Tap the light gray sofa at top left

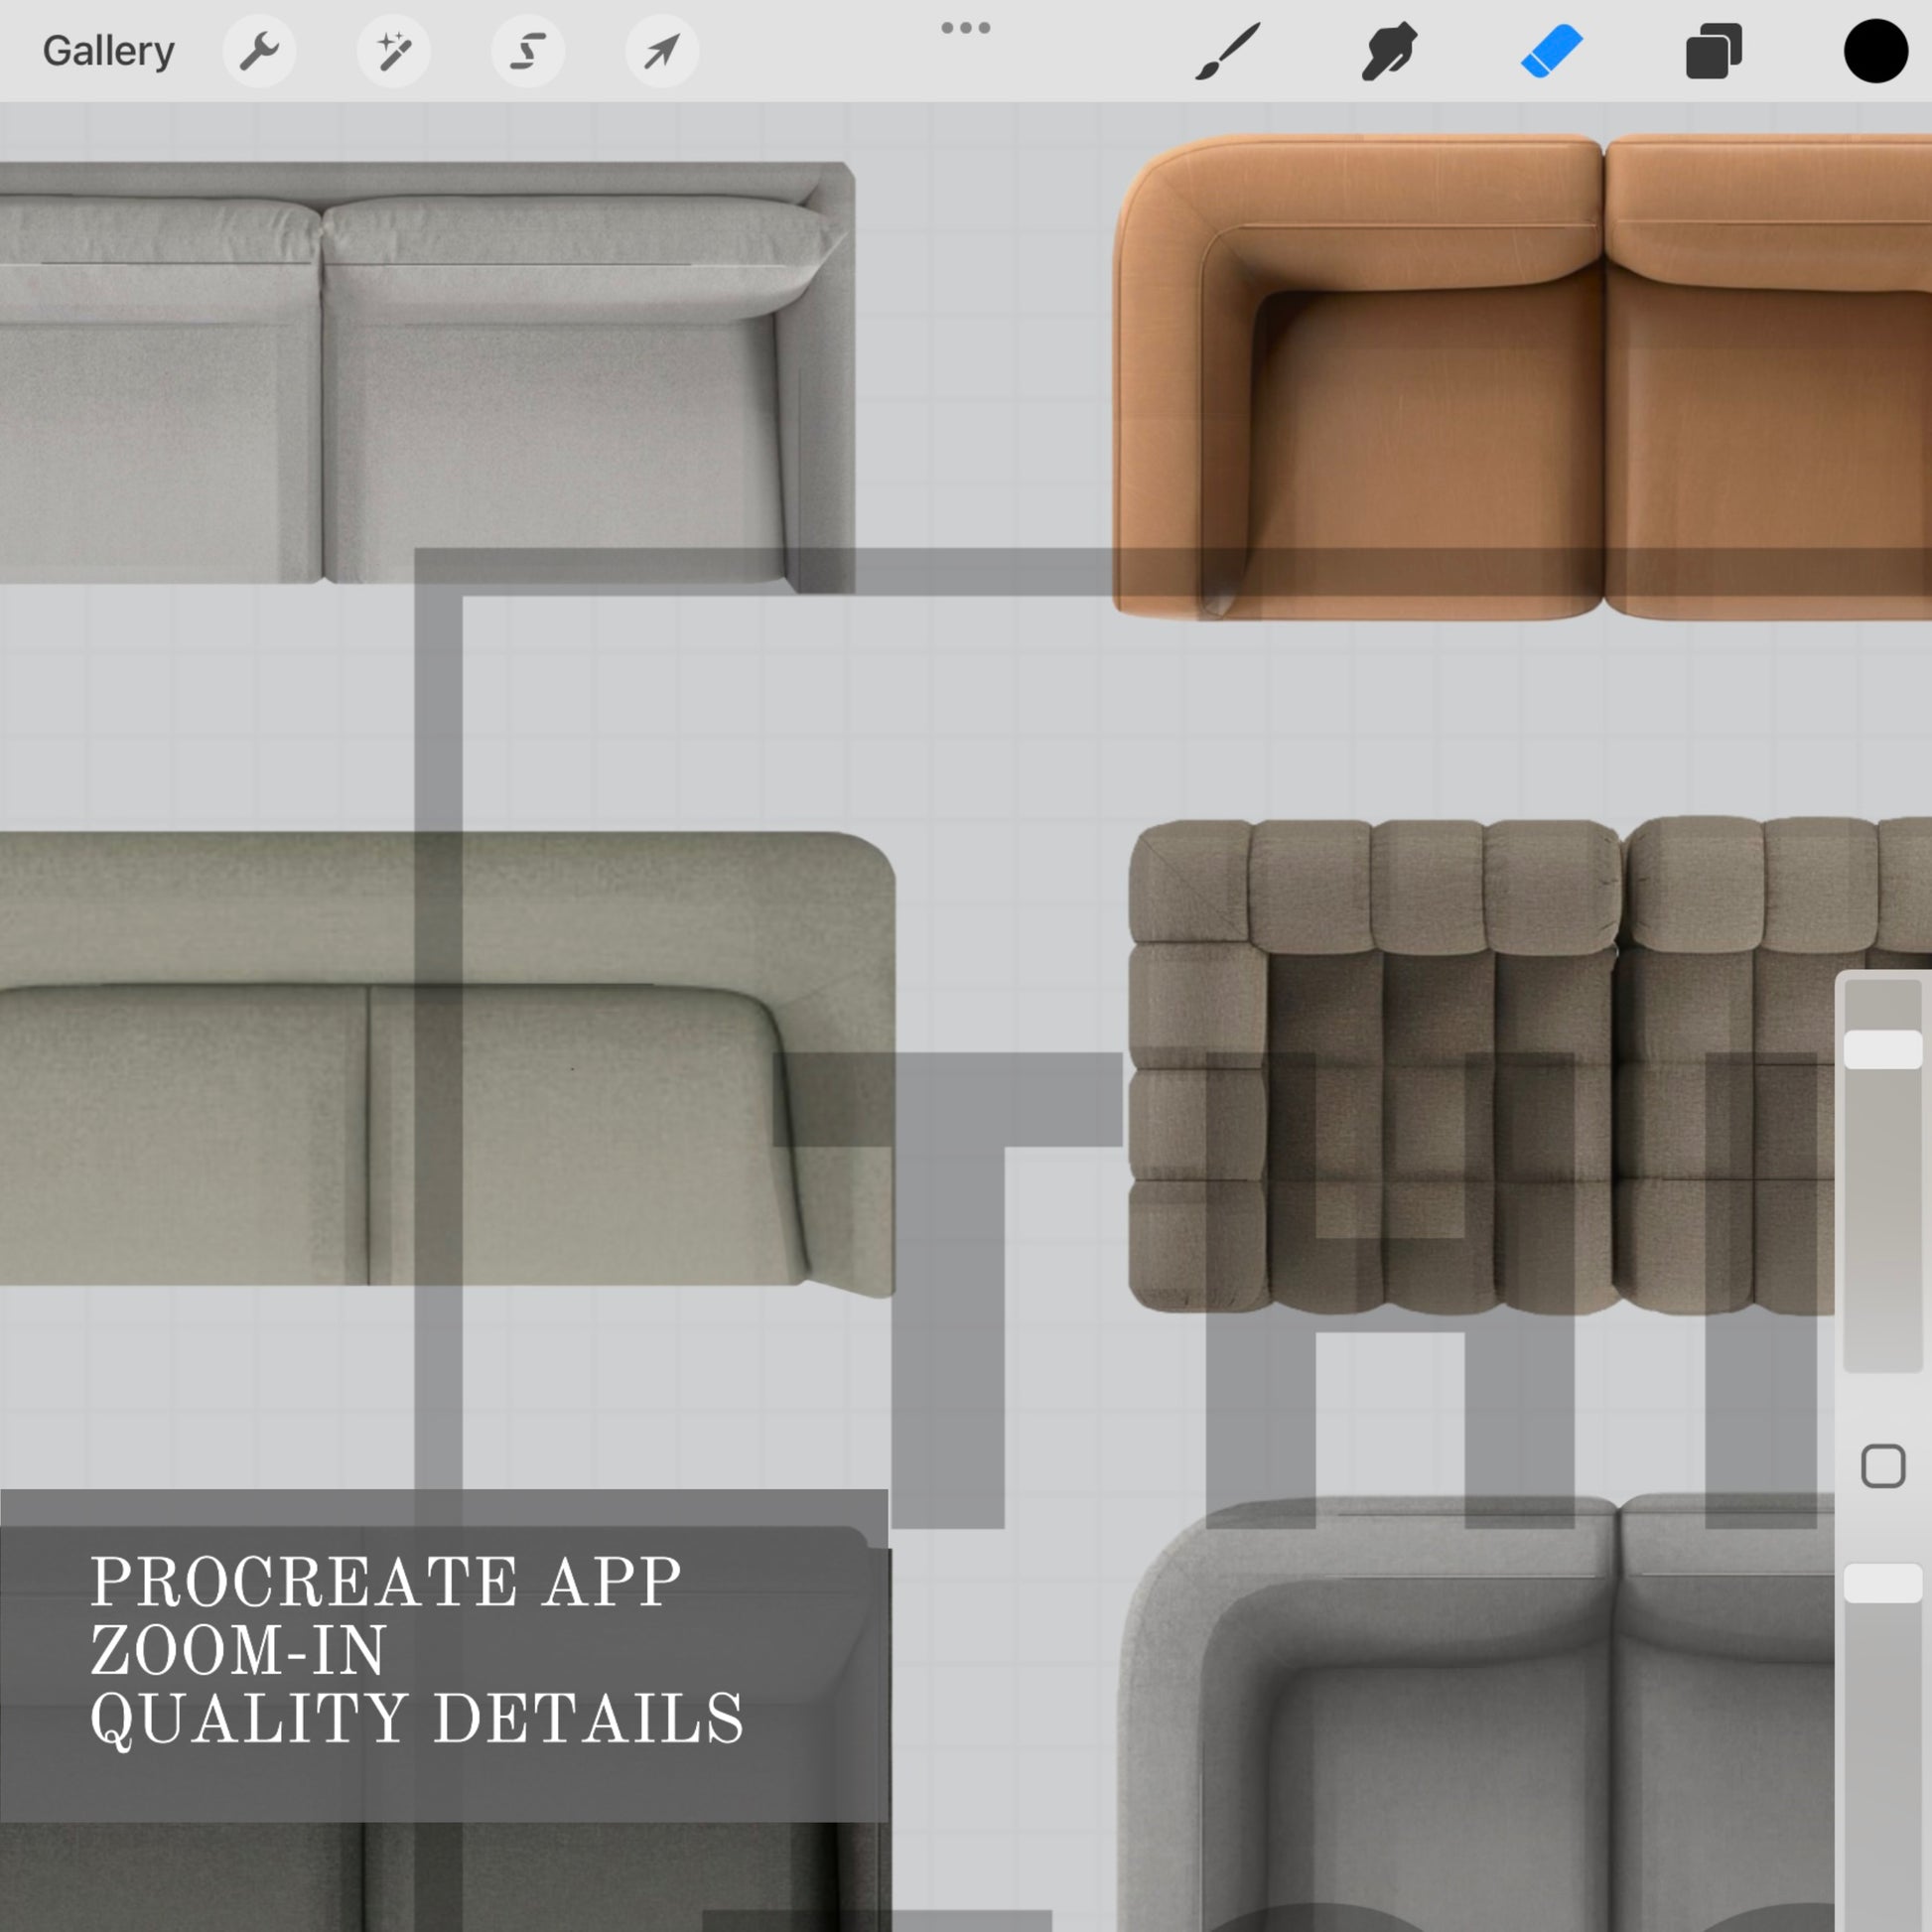click(427, 375)
